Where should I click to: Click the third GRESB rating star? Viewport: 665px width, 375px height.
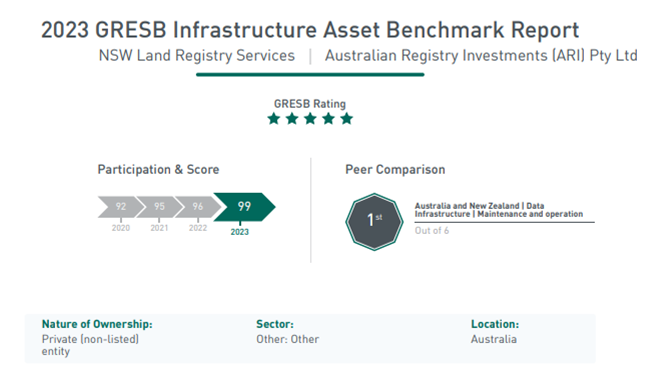point(310,119)
